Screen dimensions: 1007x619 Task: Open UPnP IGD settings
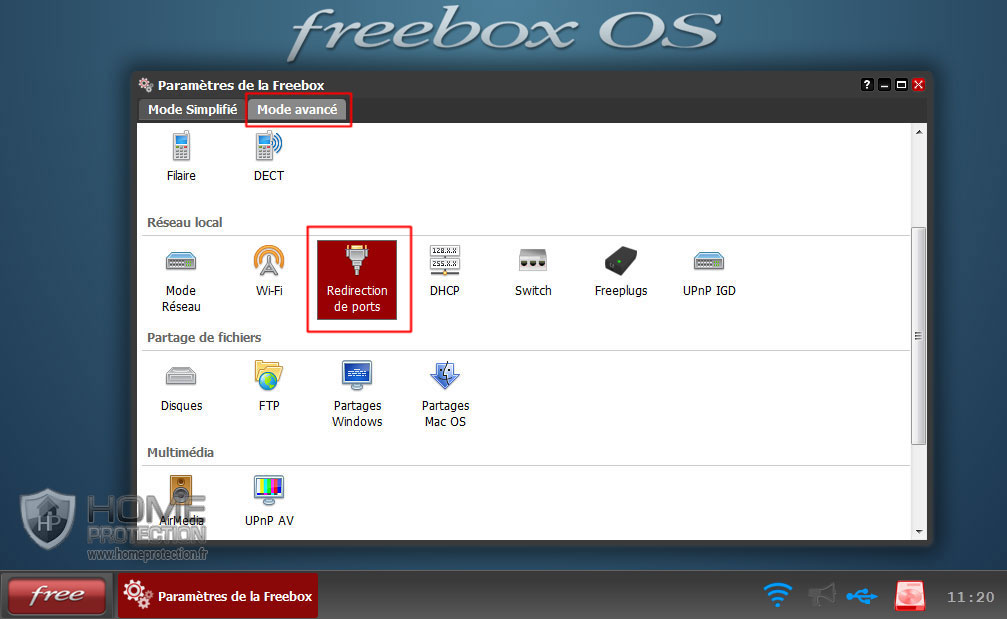point(709,272)
